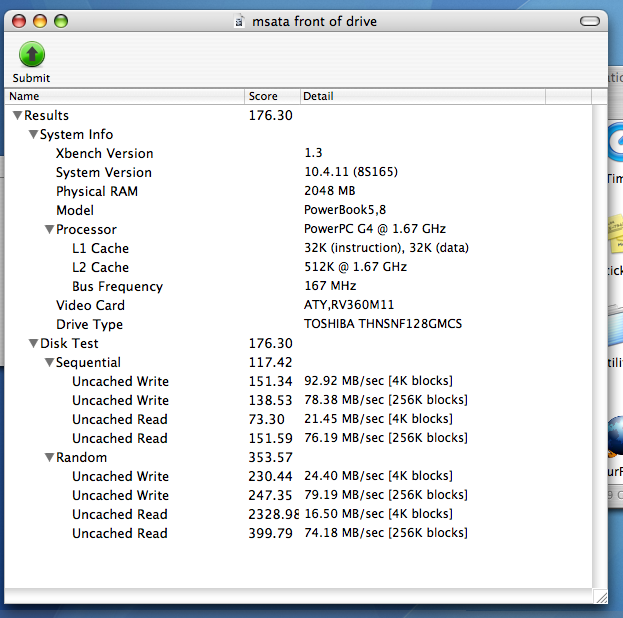Select the System Version row

298,172
